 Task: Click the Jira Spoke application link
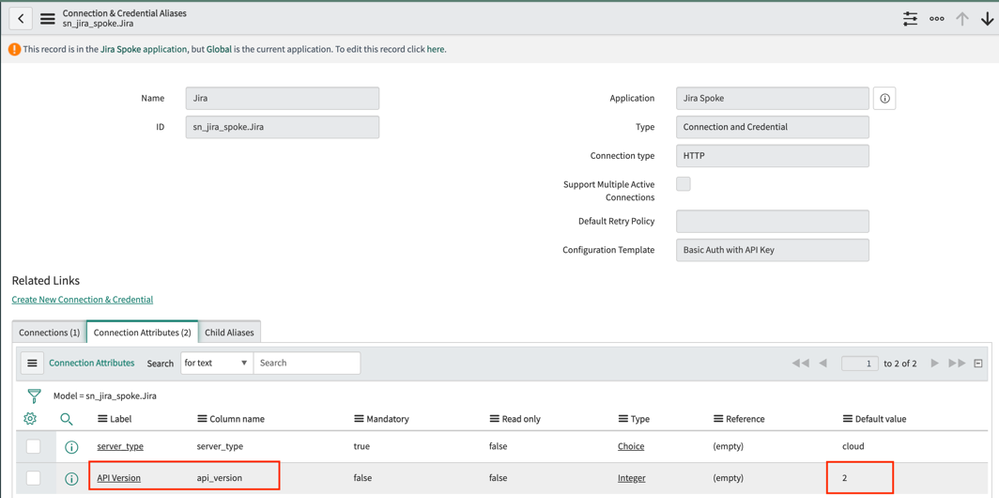(x=143, y=49)
